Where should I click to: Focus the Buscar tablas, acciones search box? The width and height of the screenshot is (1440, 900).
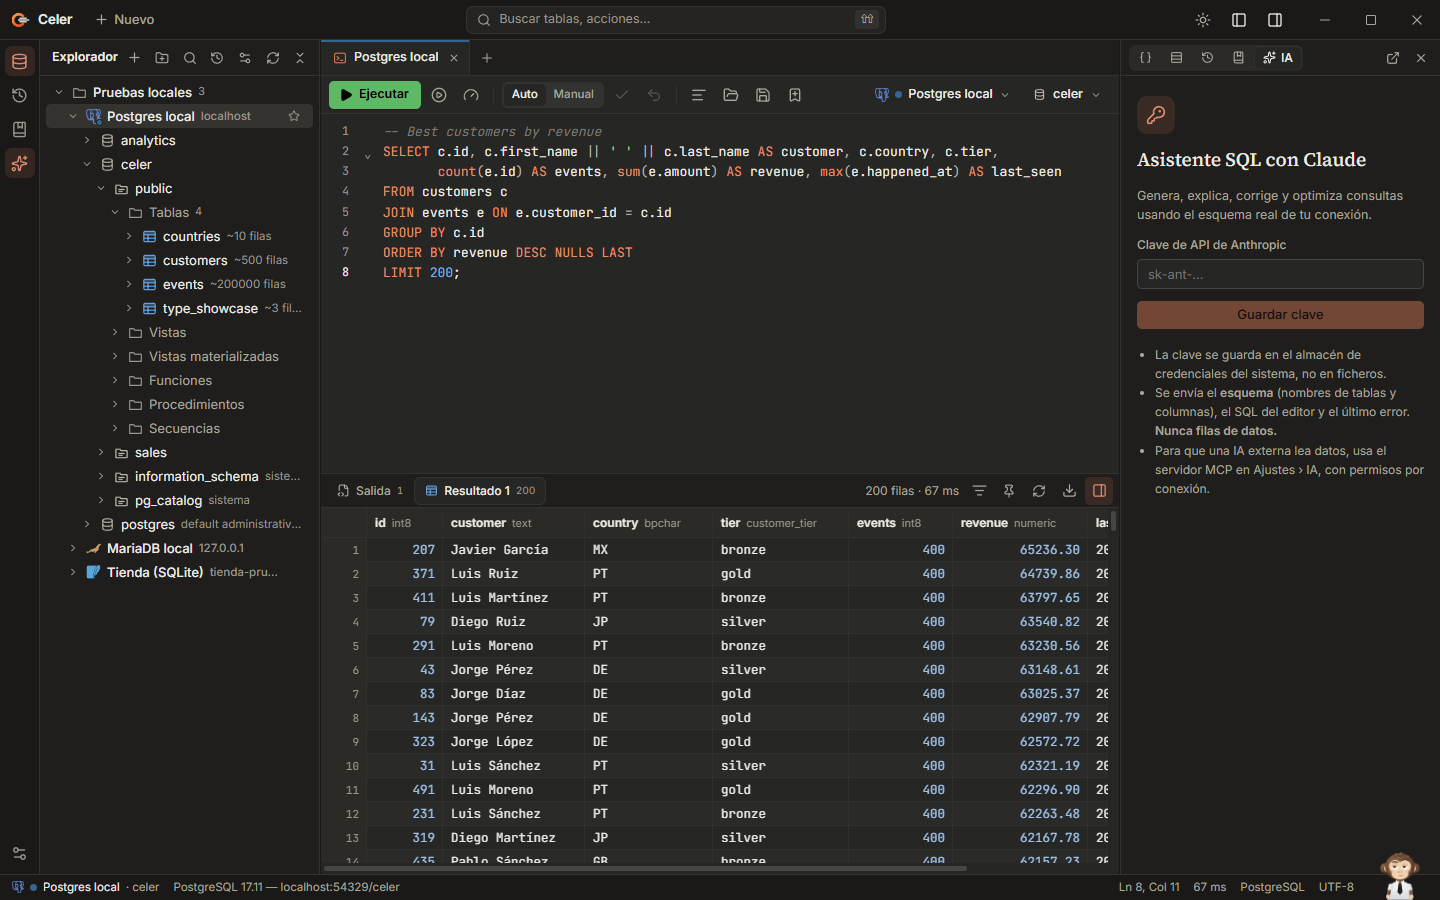coord(676,19)
